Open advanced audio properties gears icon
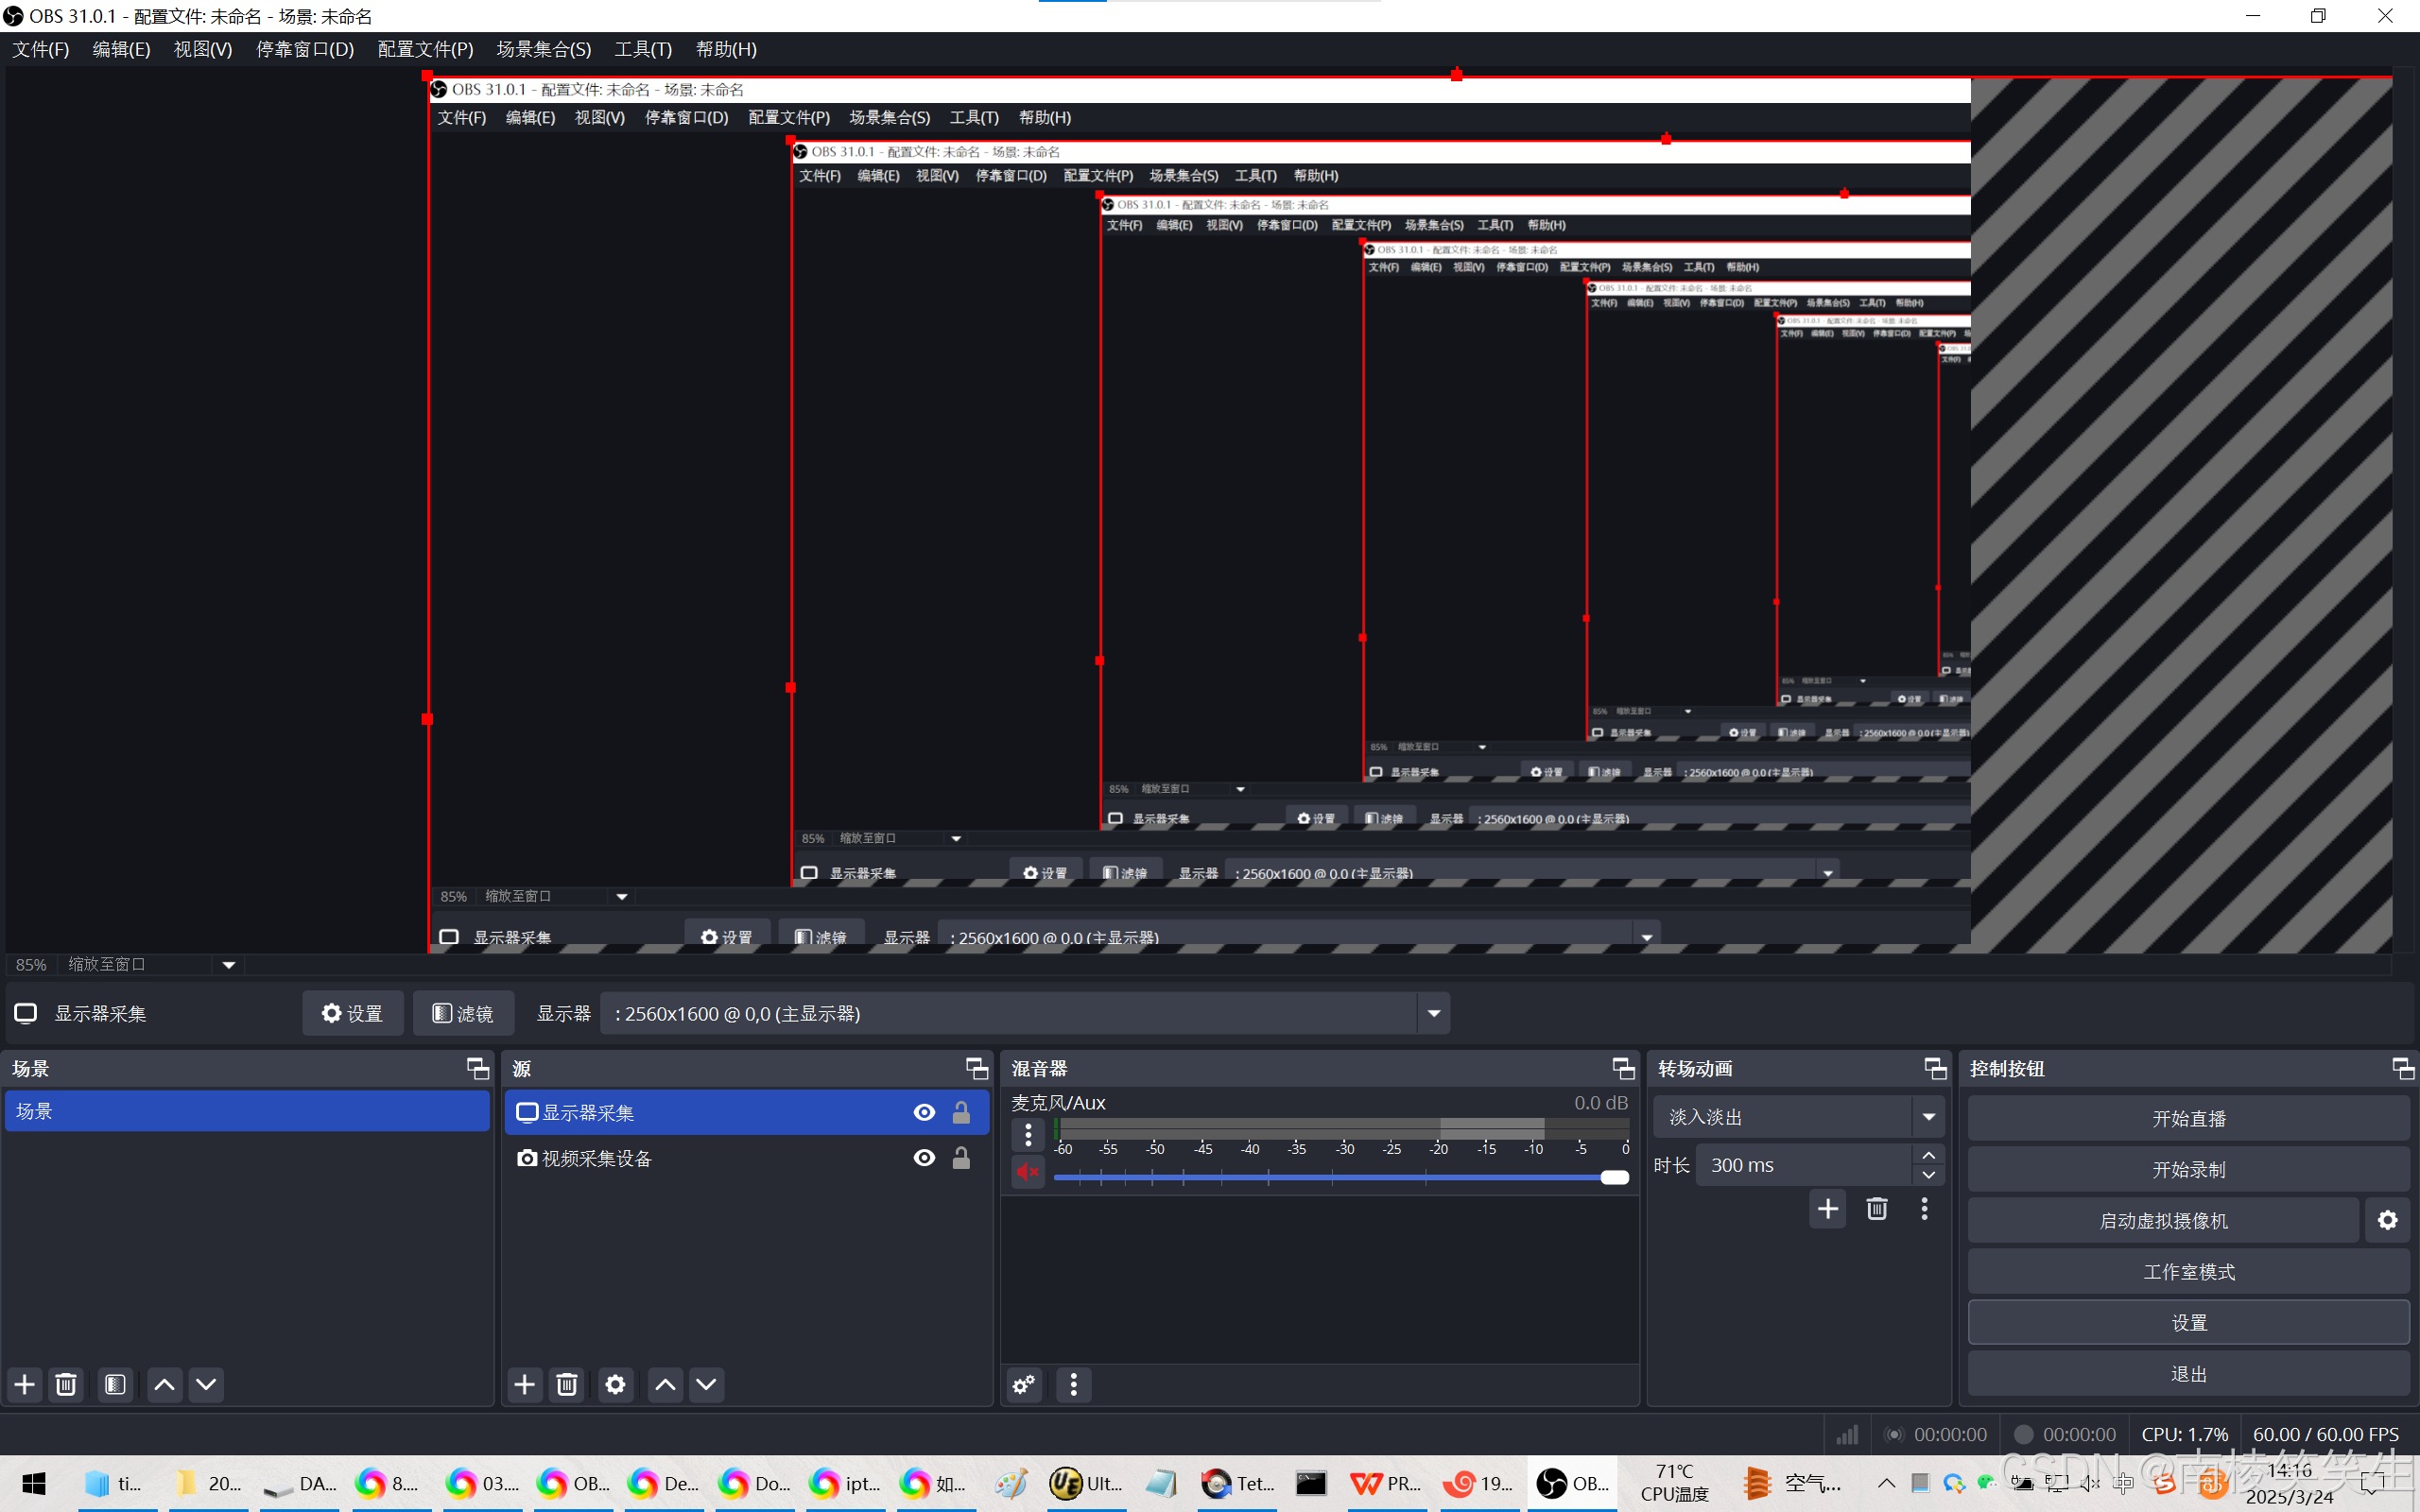Screen dimensions: 2420x1512 [x=1024, y=1384]
